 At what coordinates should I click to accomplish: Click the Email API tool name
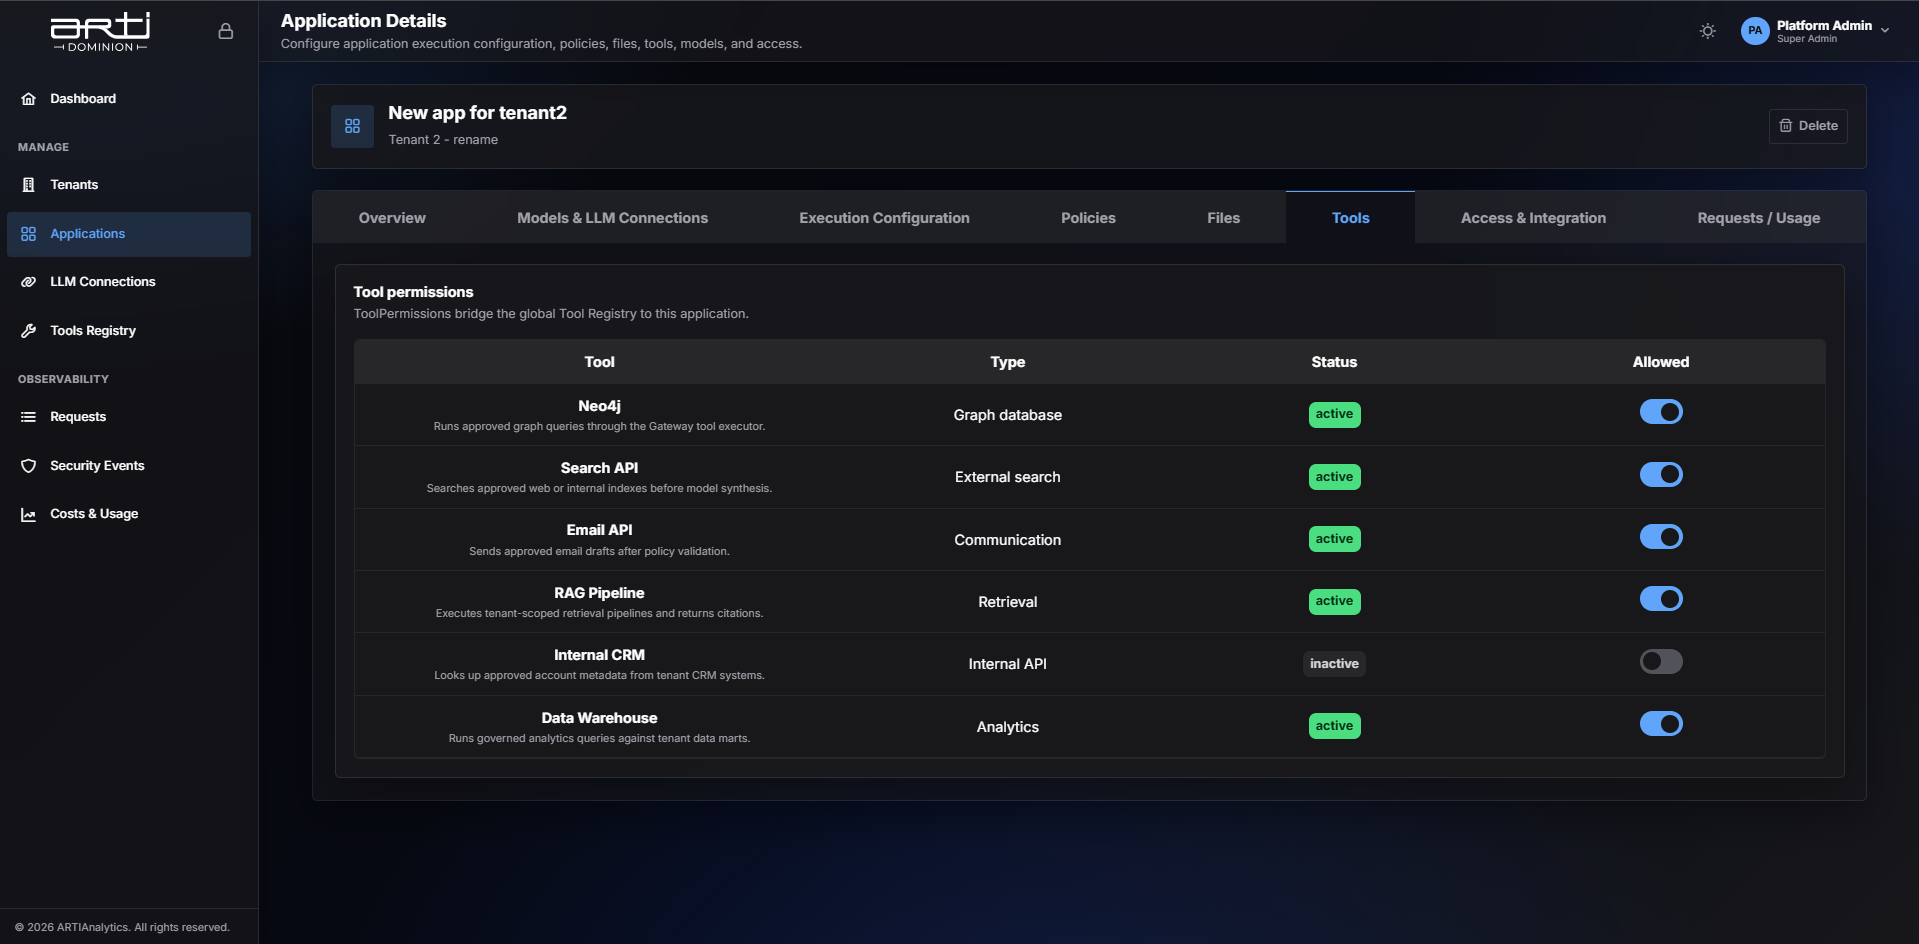(x=599, y=530)
